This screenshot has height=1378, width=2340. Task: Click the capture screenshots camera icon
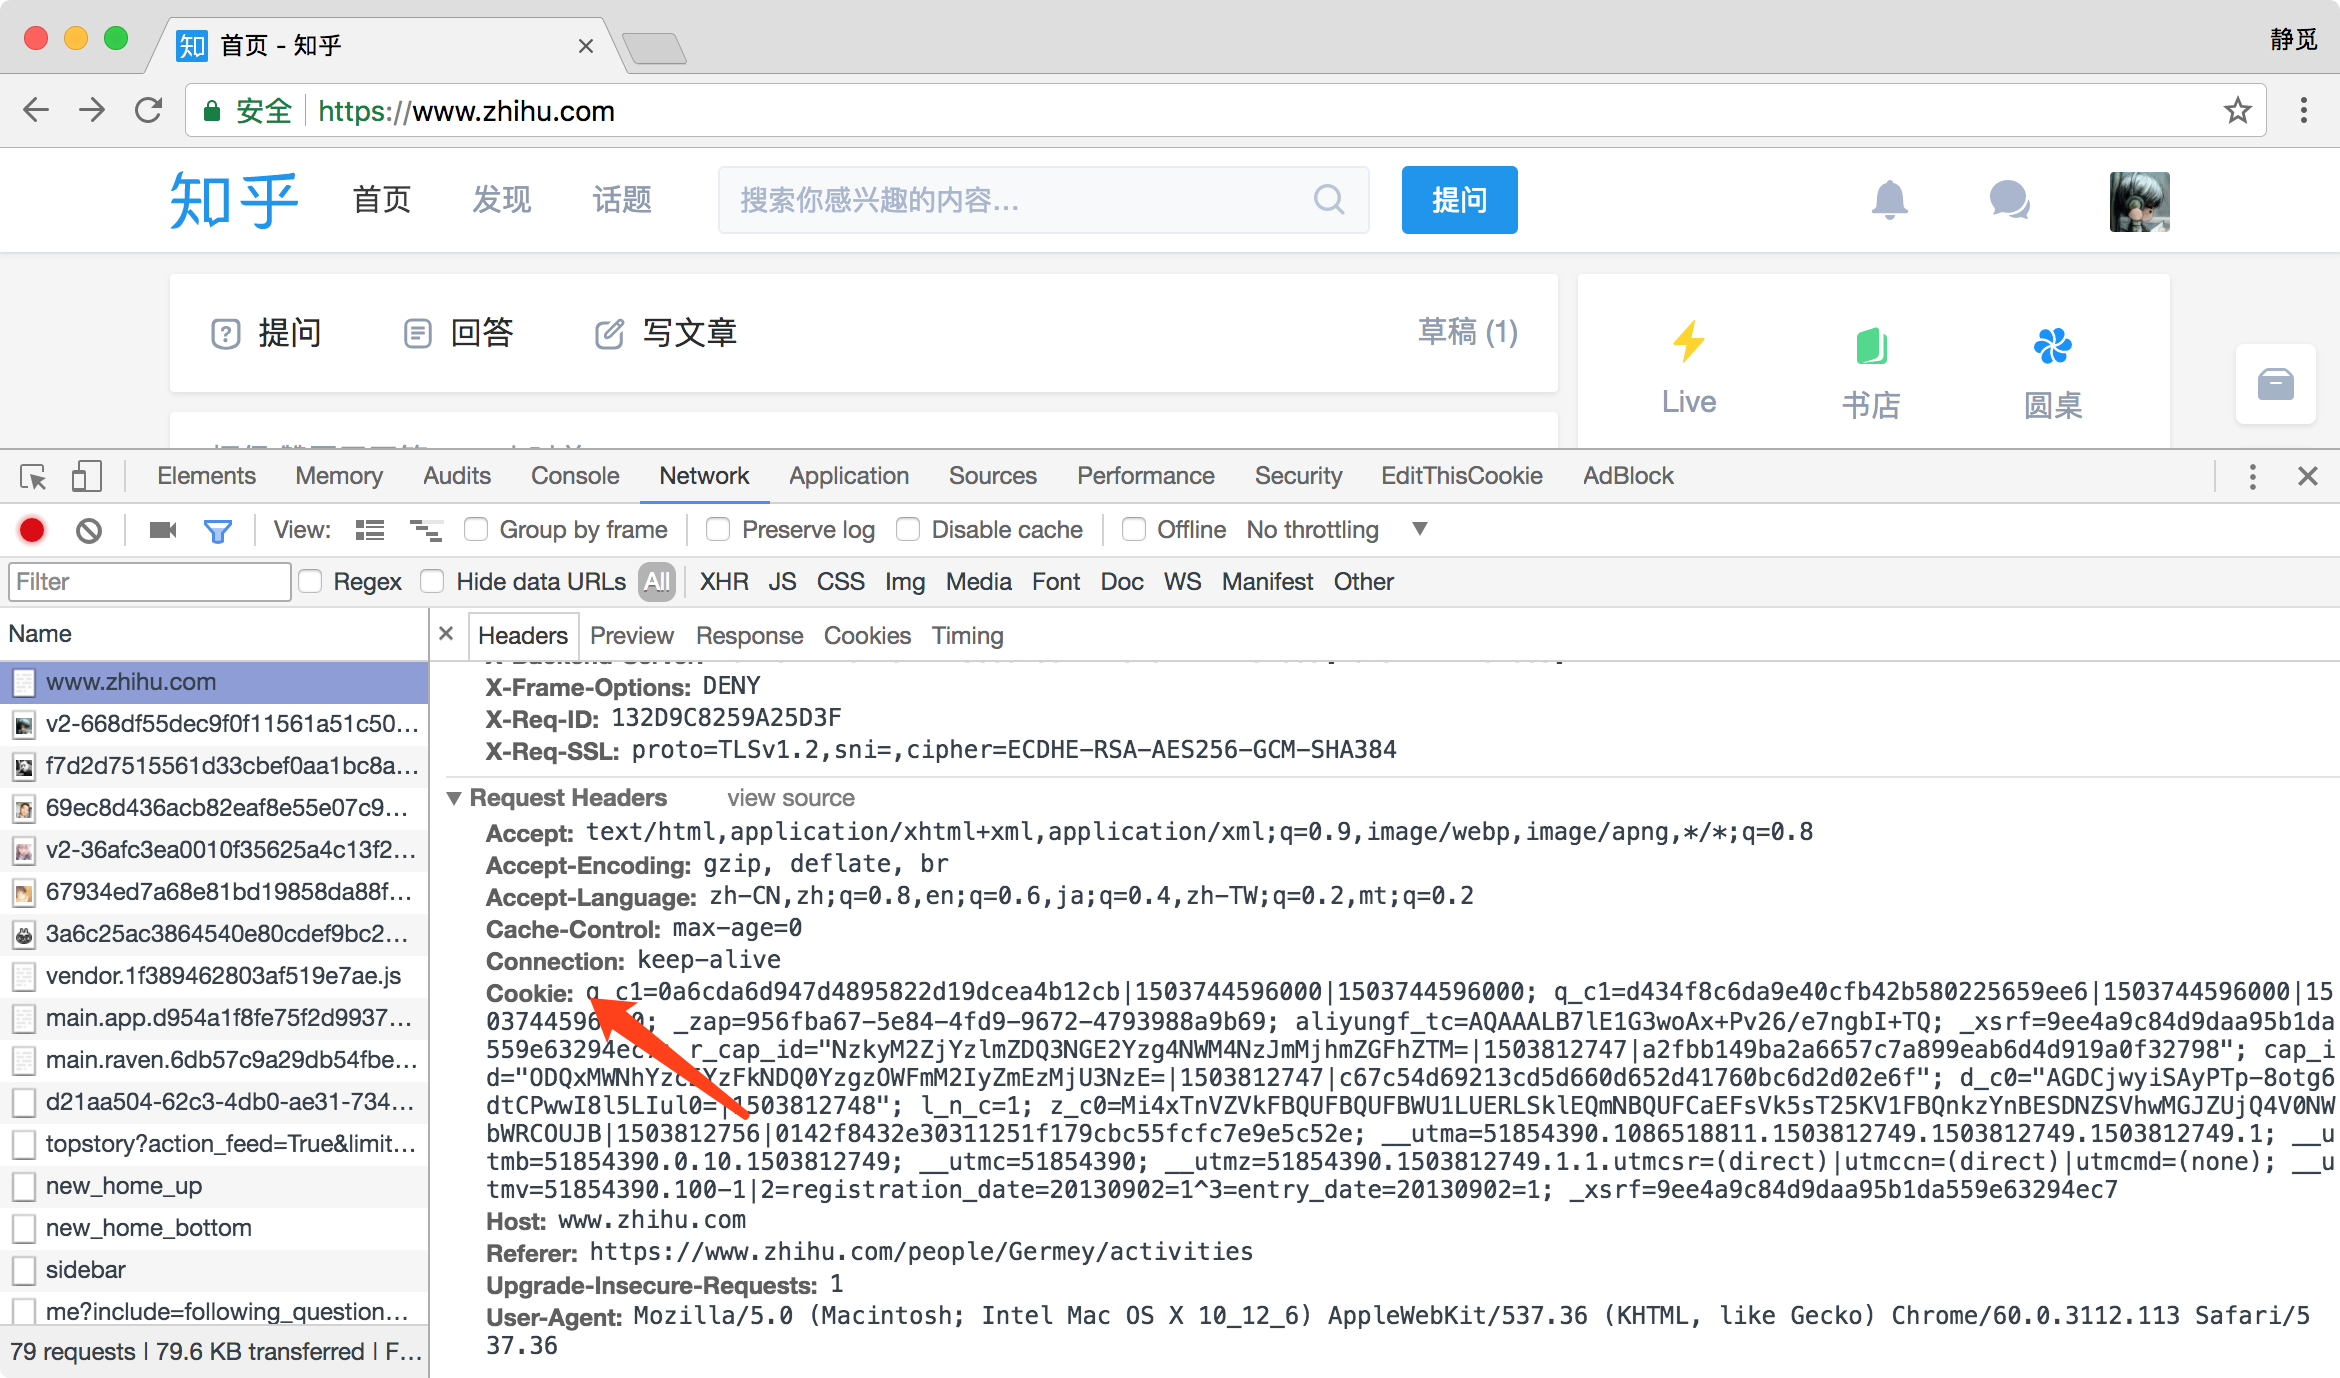tap(162, 530)
